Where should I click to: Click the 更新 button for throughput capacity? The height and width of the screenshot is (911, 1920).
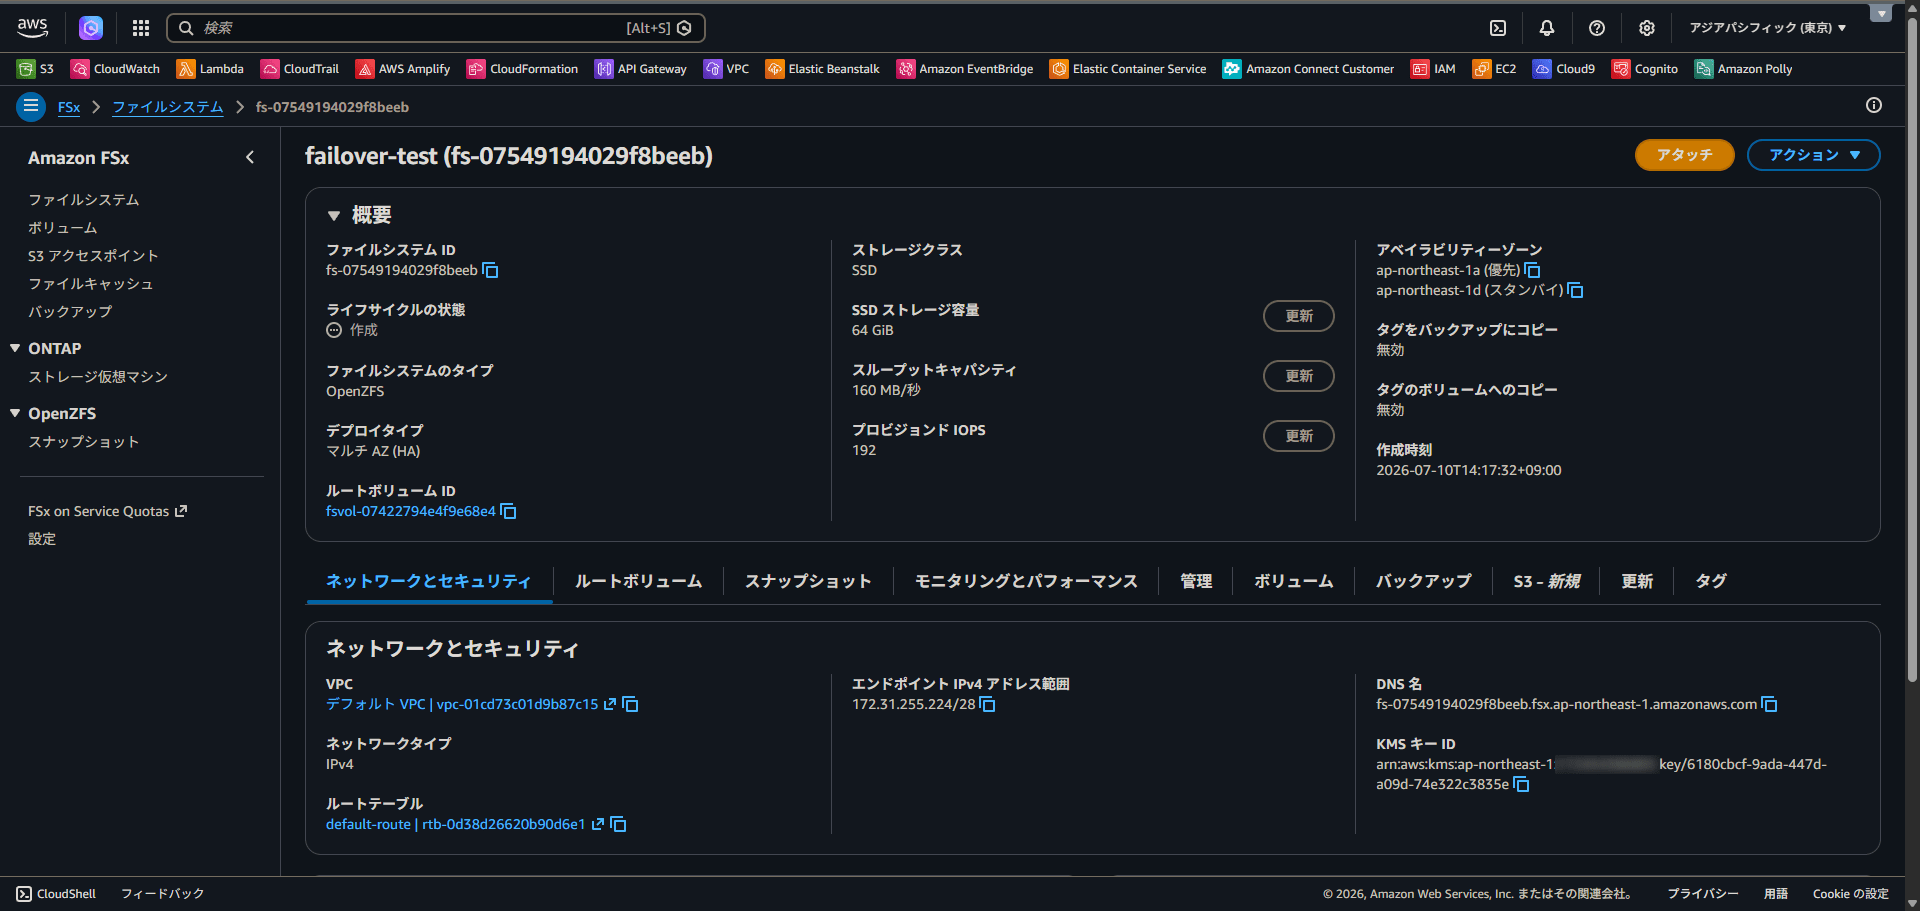pyautogui.click(x=1298, y=376)
